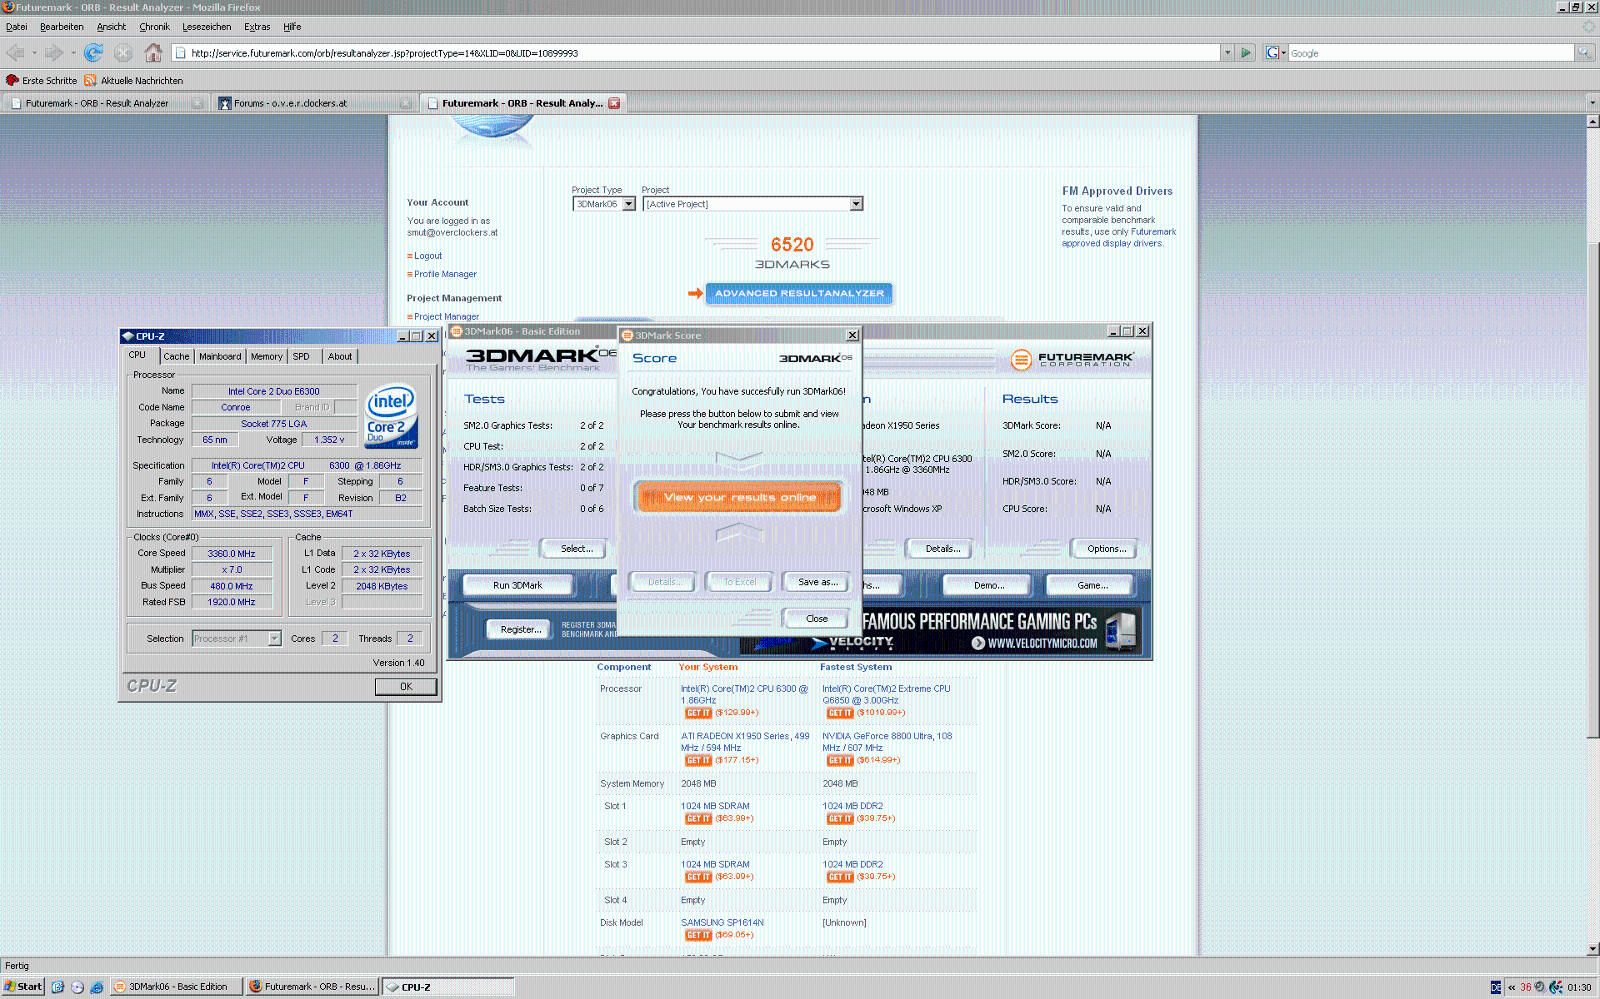Open the Chronik menu
This screenshot has width=1600, height=999.
(x=154, y=27)
